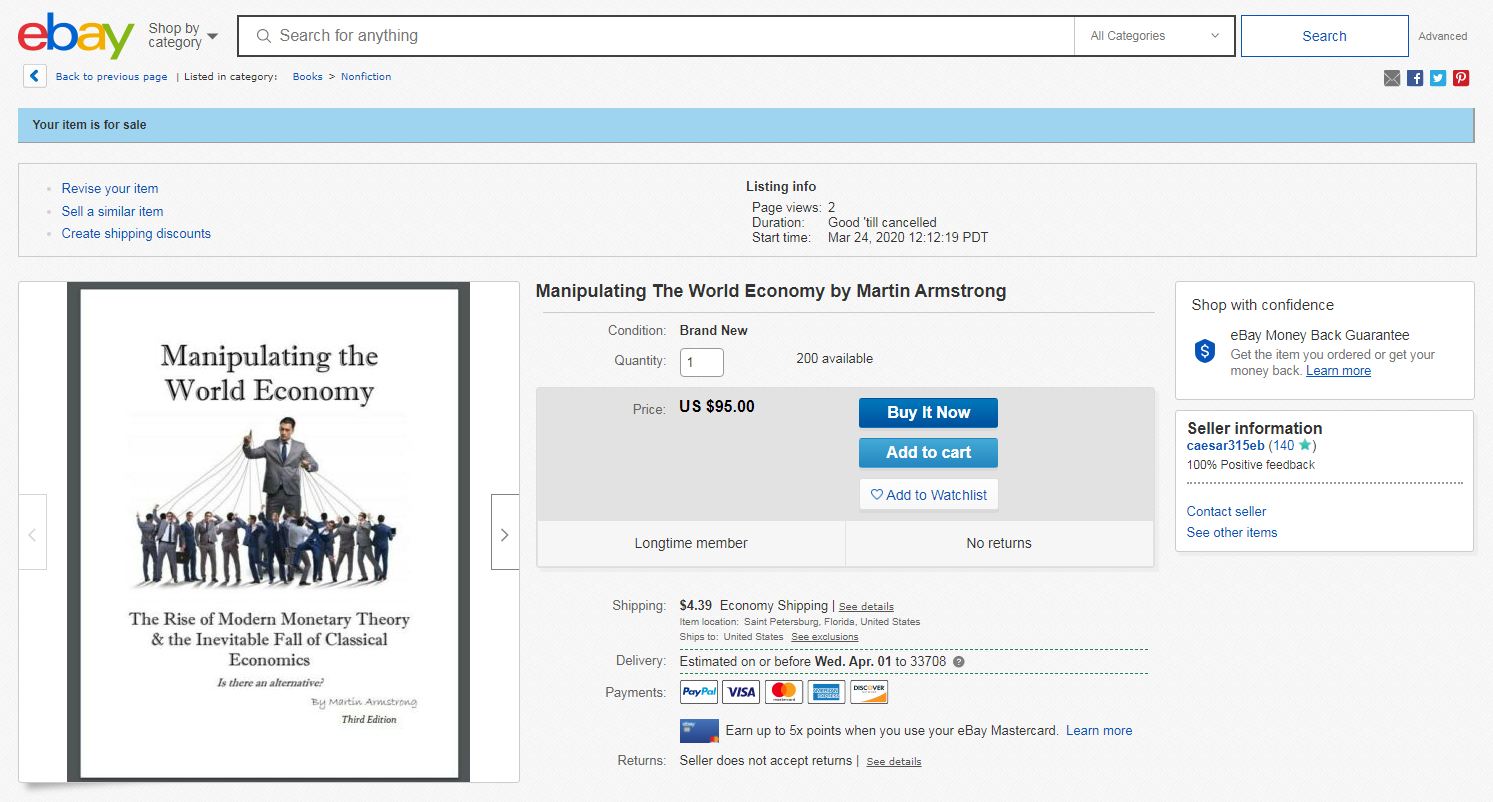Click Contact seller link
1493x802 pixels.
pos(1226,511)
